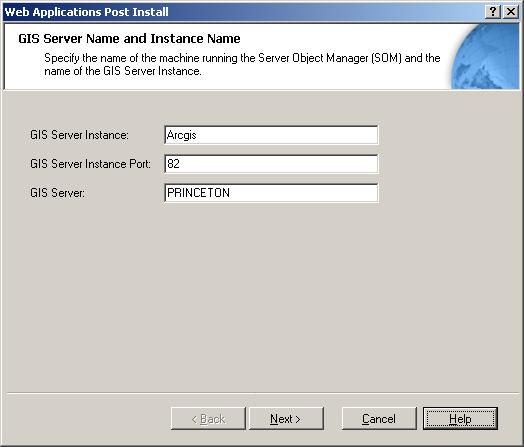Screen dimensions: 524x447
Task: Click the context help question mark button
Action: 493,12
